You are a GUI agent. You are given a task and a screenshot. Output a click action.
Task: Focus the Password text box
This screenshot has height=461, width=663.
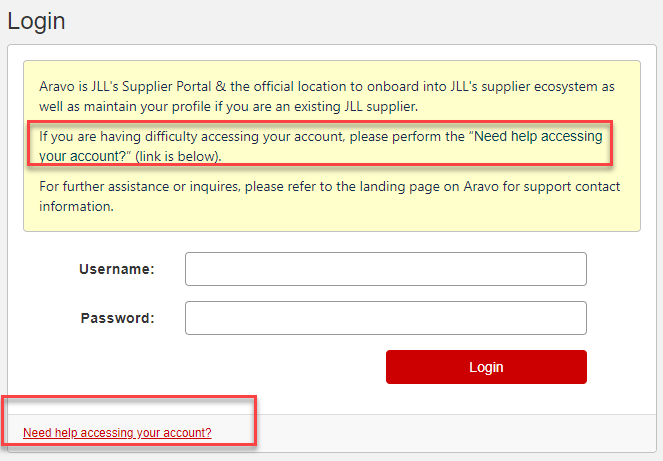coord(385,318)
